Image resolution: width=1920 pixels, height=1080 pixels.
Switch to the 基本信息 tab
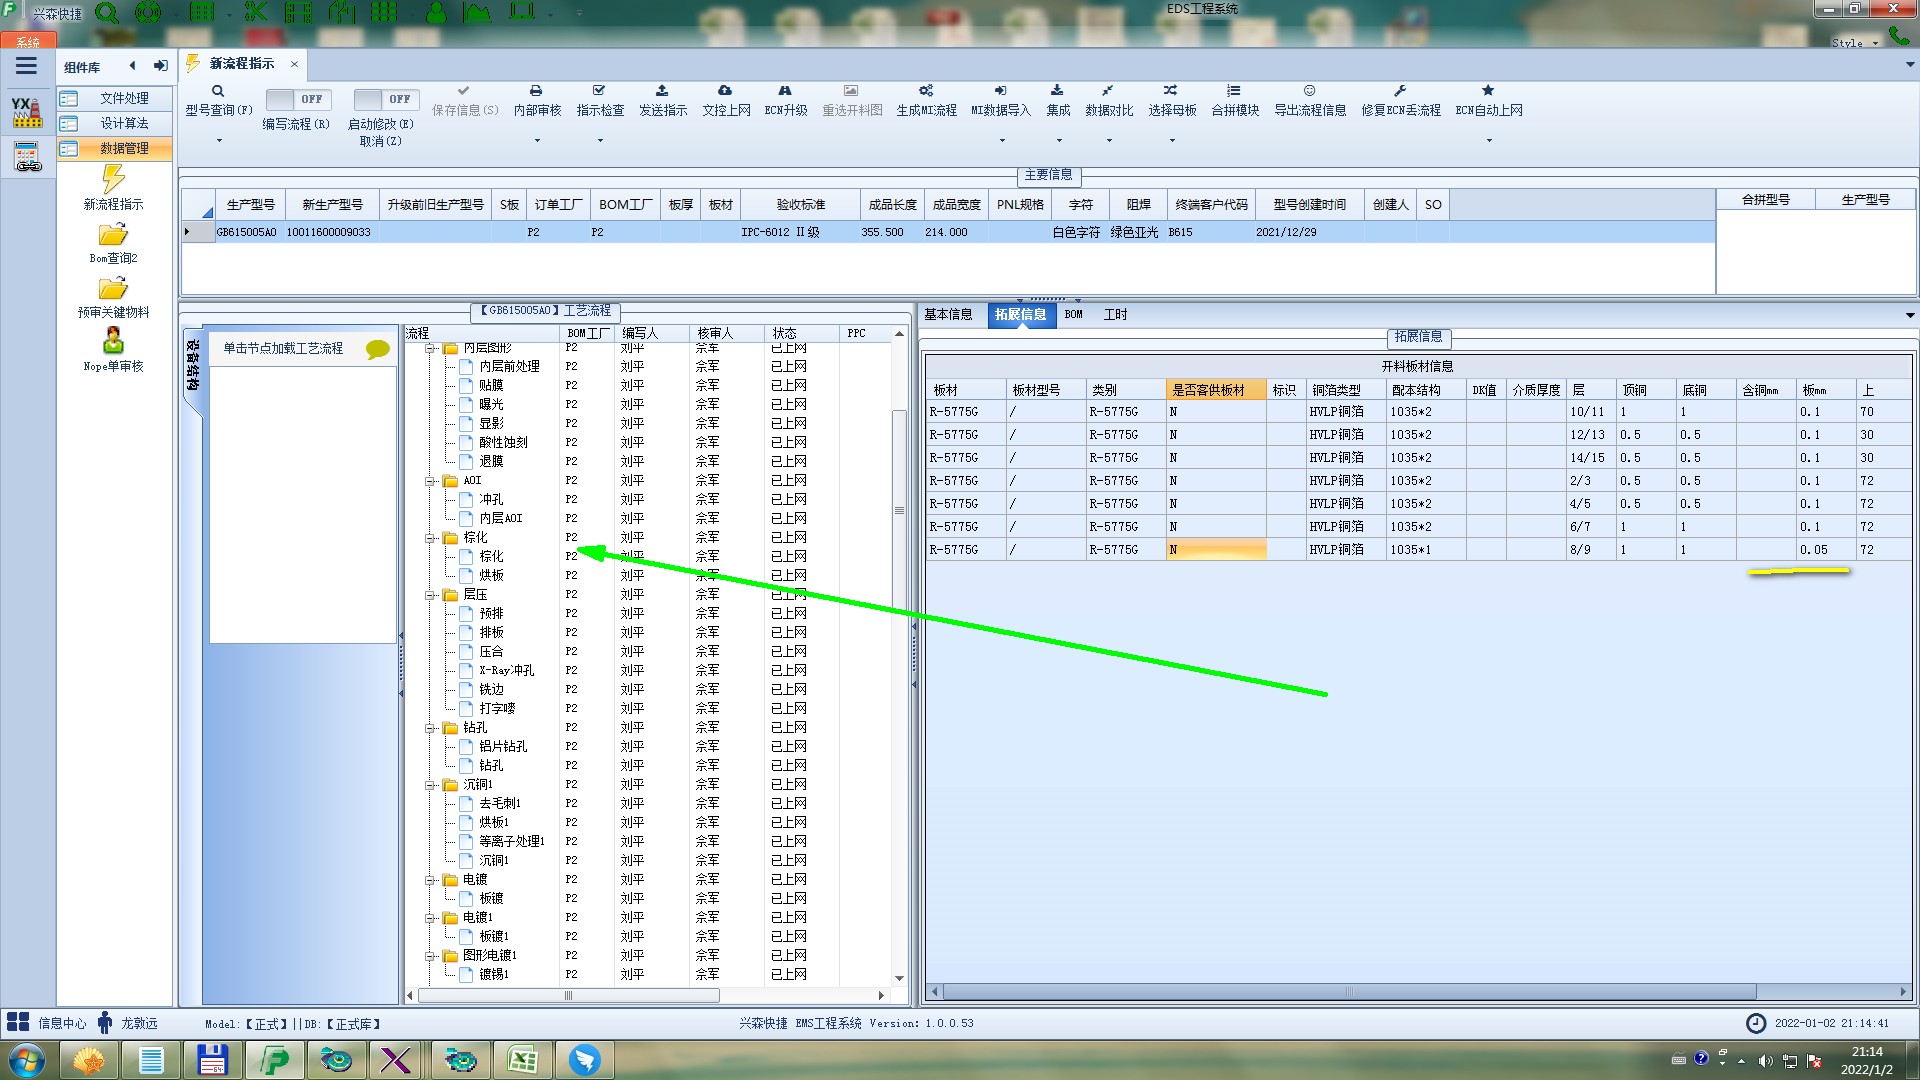pos(947,315)
